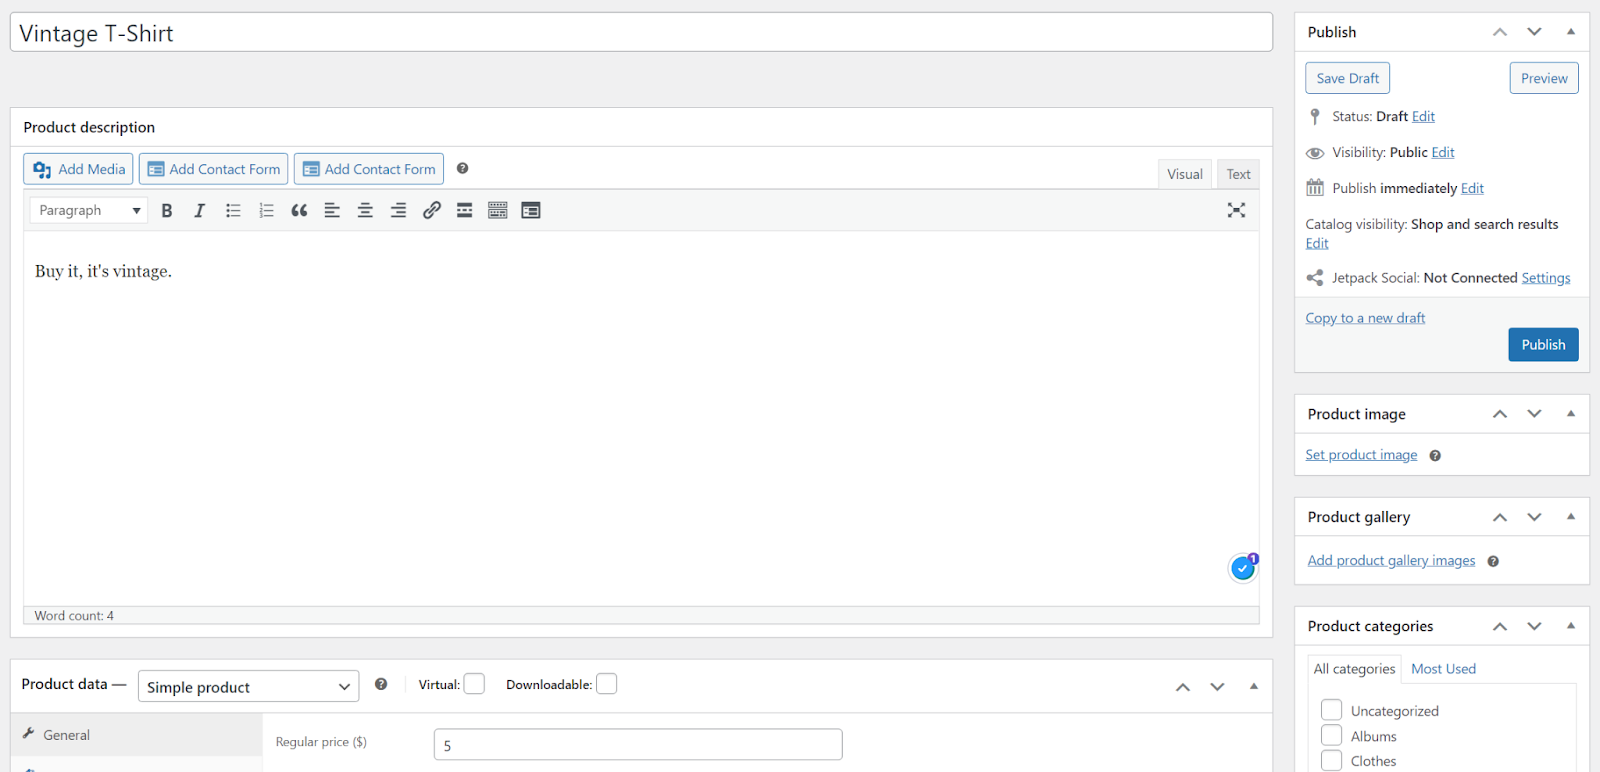Collapse the Product gallery panel
Screen dimensions: 1600x772
point(1571,517)
